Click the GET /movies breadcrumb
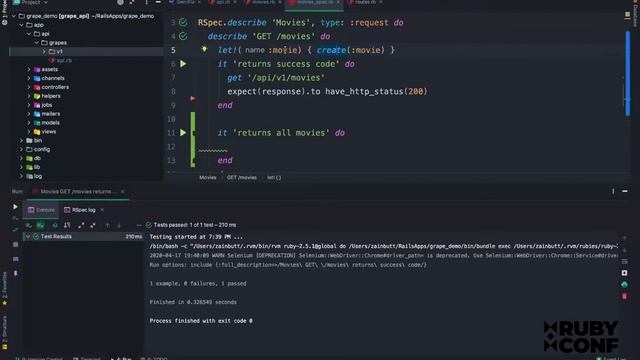Viewport: 640px width, 360px height. pos(242,178)
